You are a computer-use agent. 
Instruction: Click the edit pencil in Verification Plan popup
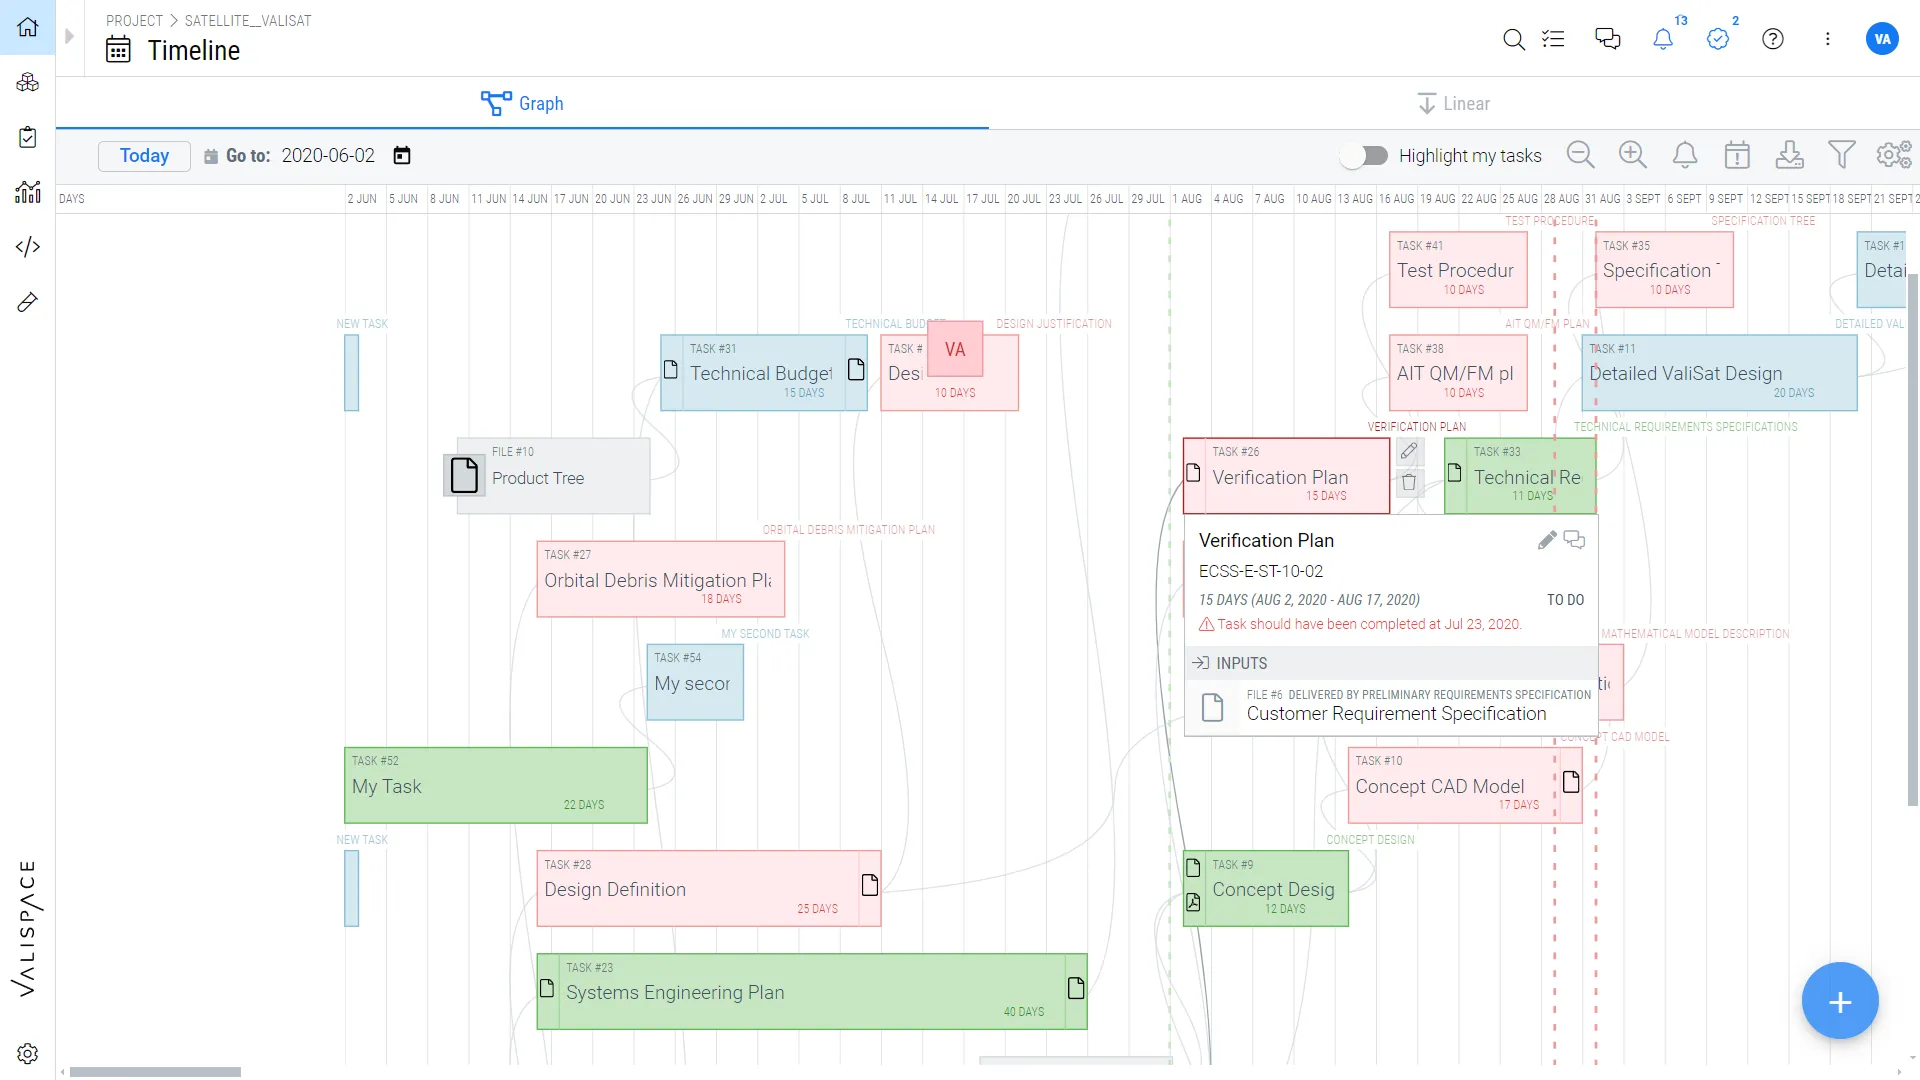pyautogui.click(x=1546, y=540)
